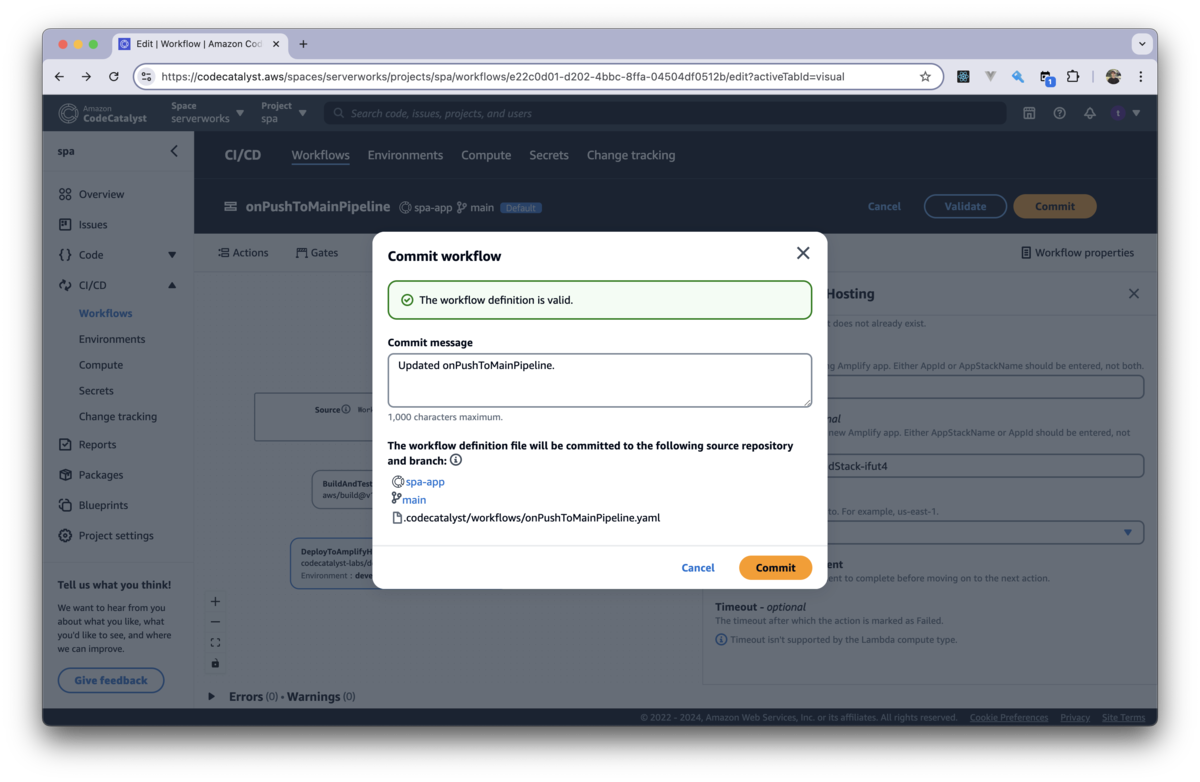
Task: Focus the search code, issues, projects field
Action: click(665, 113)
